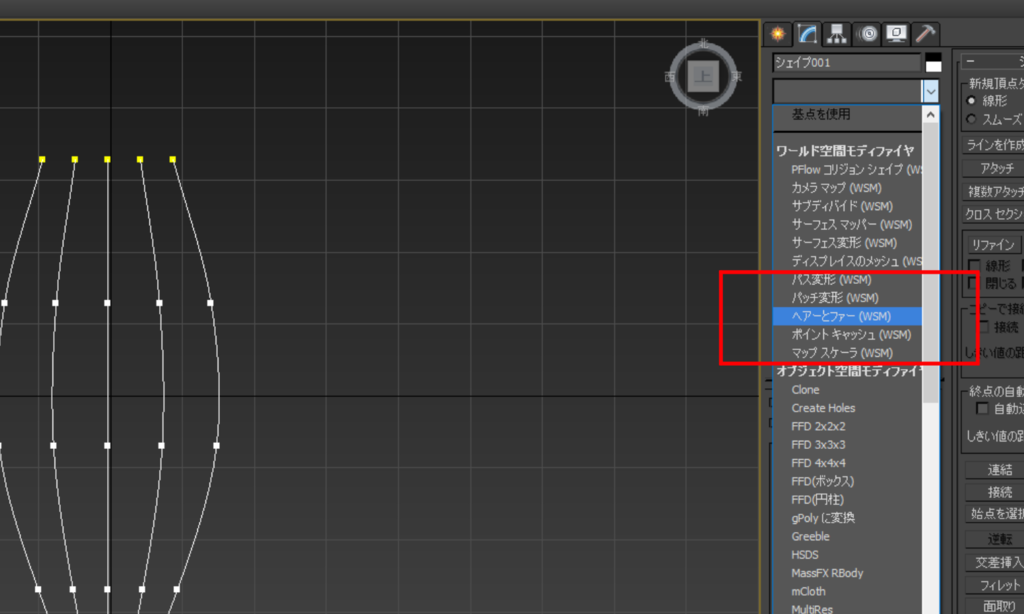The image size is (1024, 614).
Task: Click the シェイプ001 object name field
Action: click(846, 63)
